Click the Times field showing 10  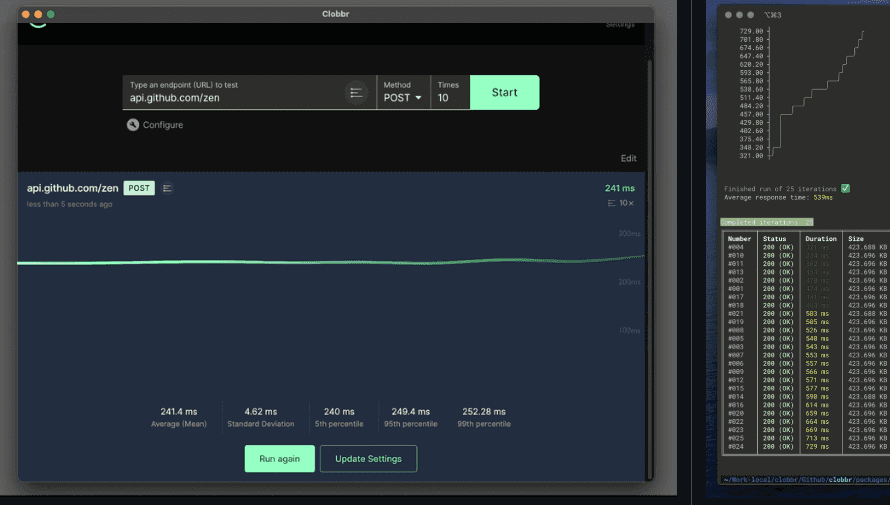pyautogui.click(x=450, y=92)
